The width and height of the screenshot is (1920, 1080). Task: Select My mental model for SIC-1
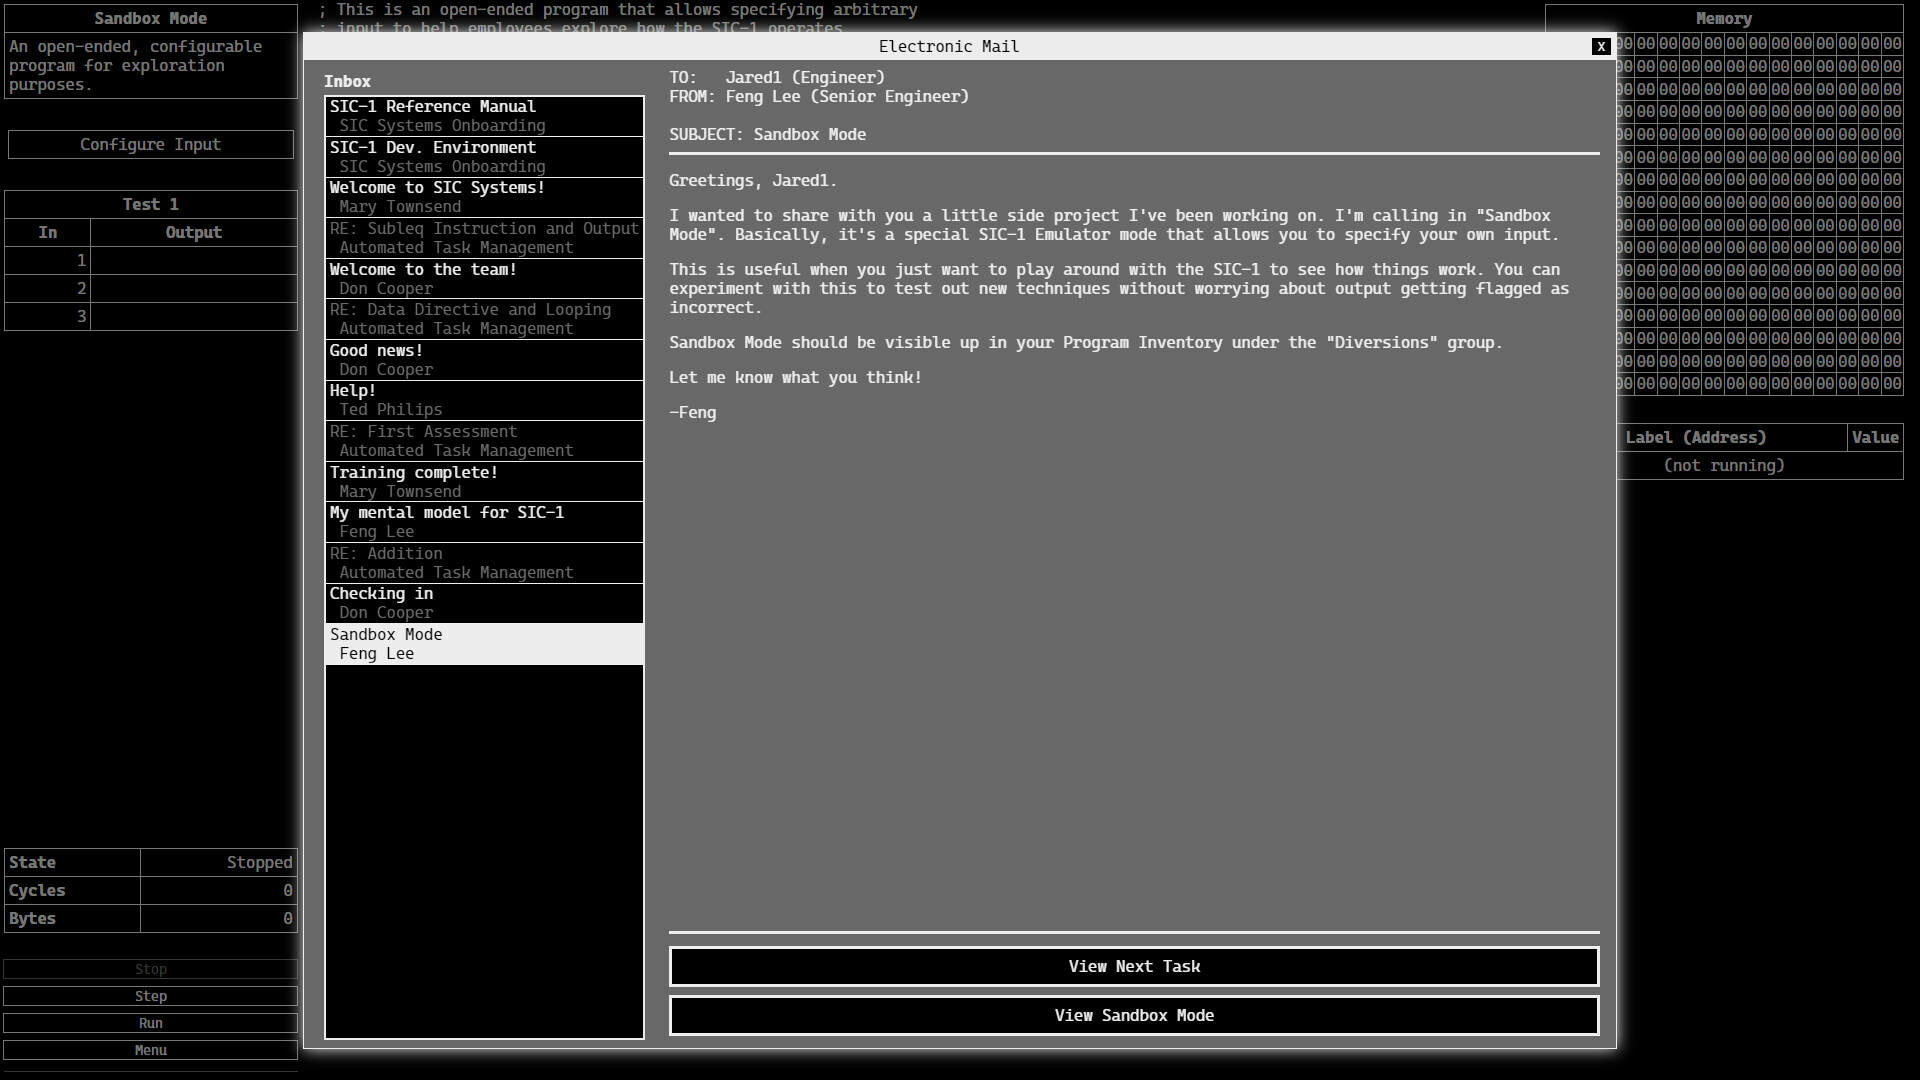[483, 521]
